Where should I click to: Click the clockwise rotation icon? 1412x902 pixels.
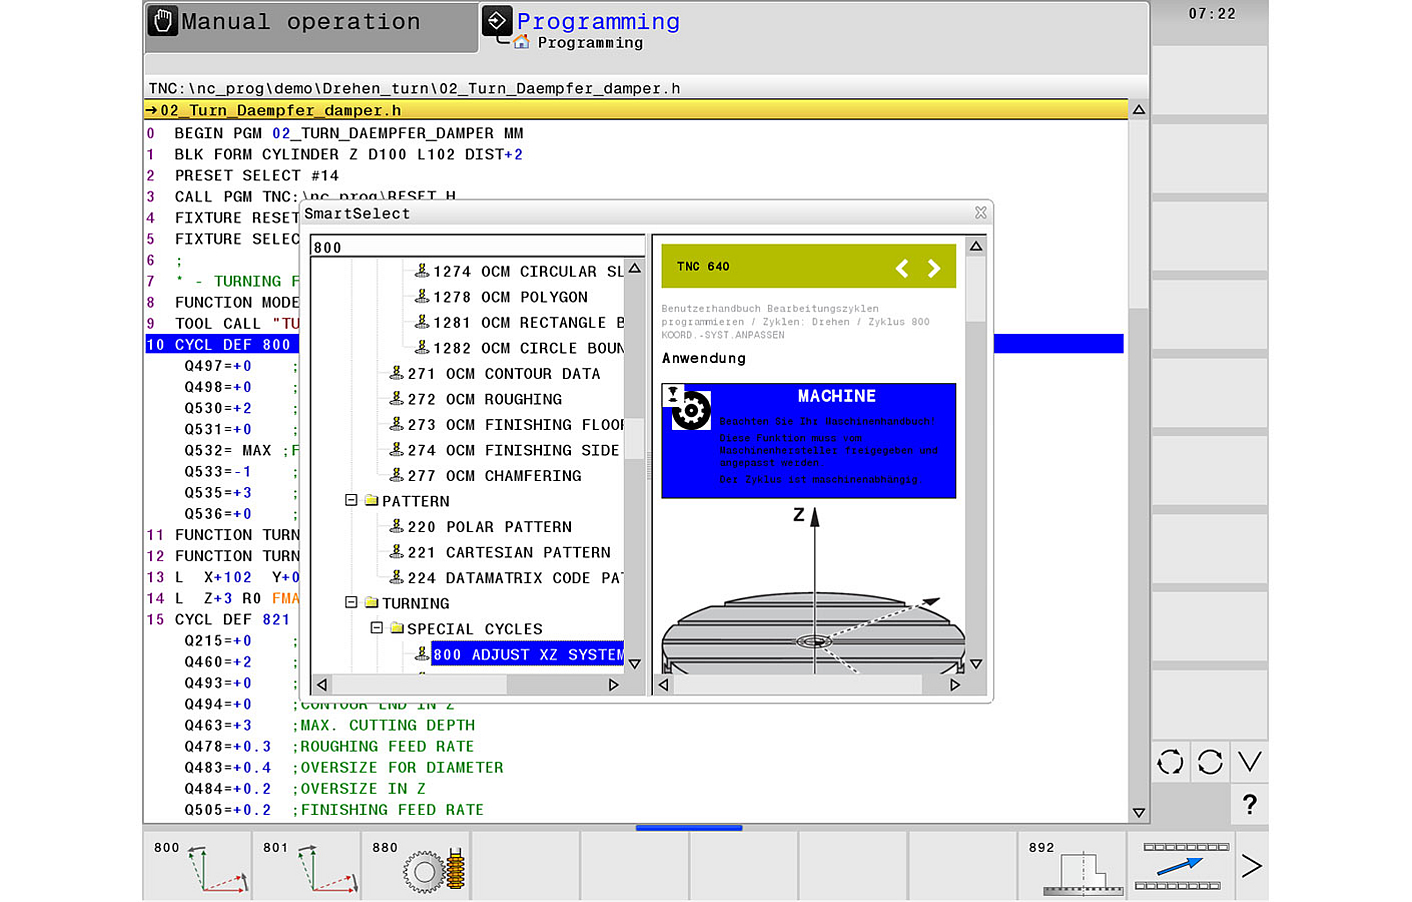1209,762
